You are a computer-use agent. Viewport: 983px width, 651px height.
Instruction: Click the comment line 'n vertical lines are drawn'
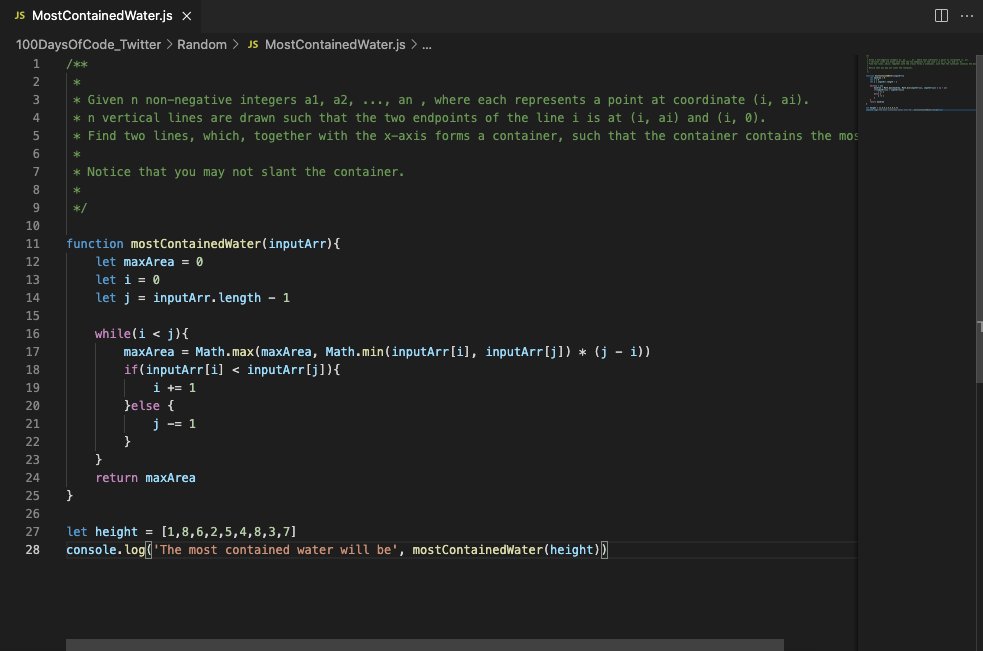pos(419,117)
